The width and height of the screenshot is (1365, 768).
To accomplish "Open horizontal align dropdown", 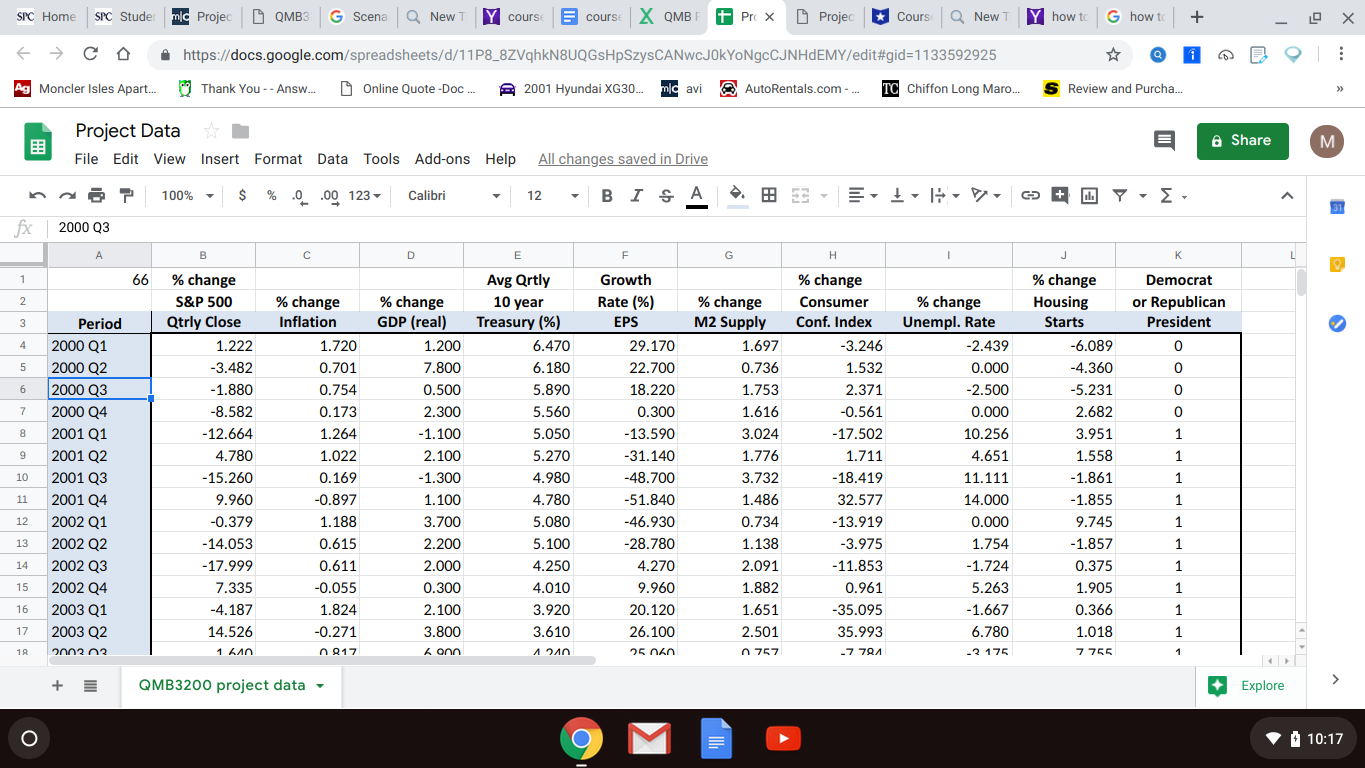I will tap(862, 196).
